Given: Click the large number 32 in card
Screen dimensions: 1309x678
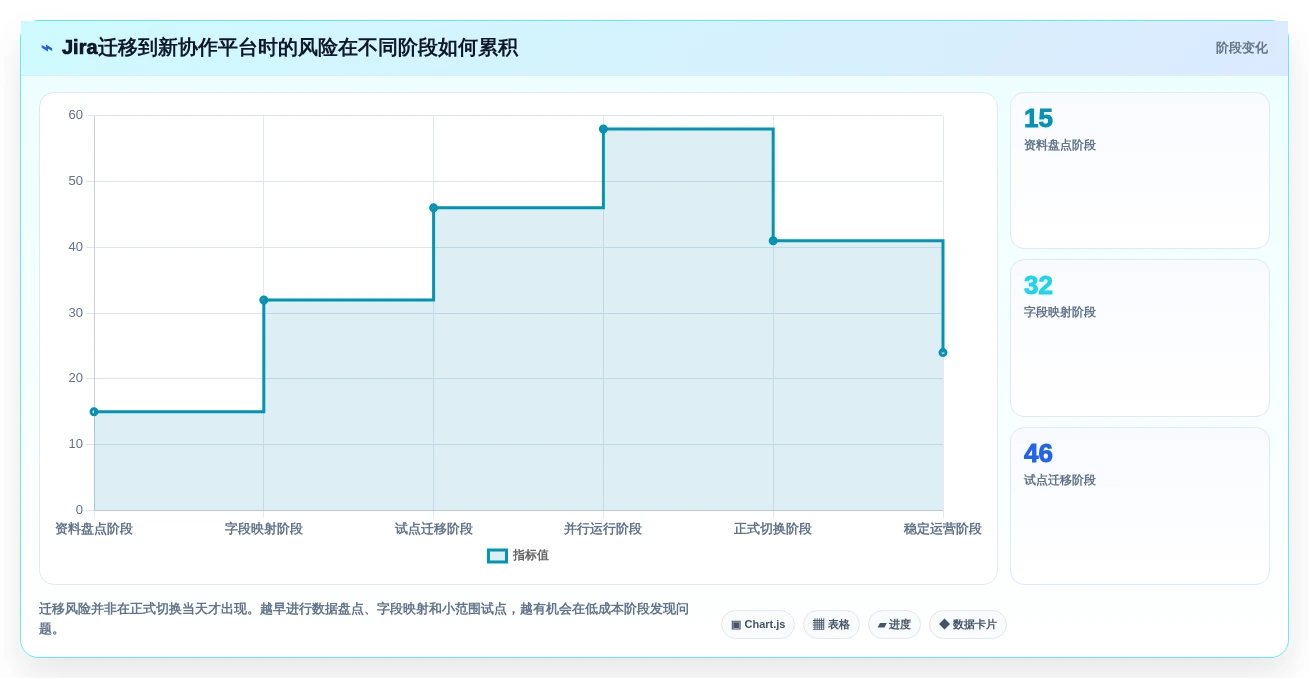Looking at the screenshot, I should click(1038, 286).
